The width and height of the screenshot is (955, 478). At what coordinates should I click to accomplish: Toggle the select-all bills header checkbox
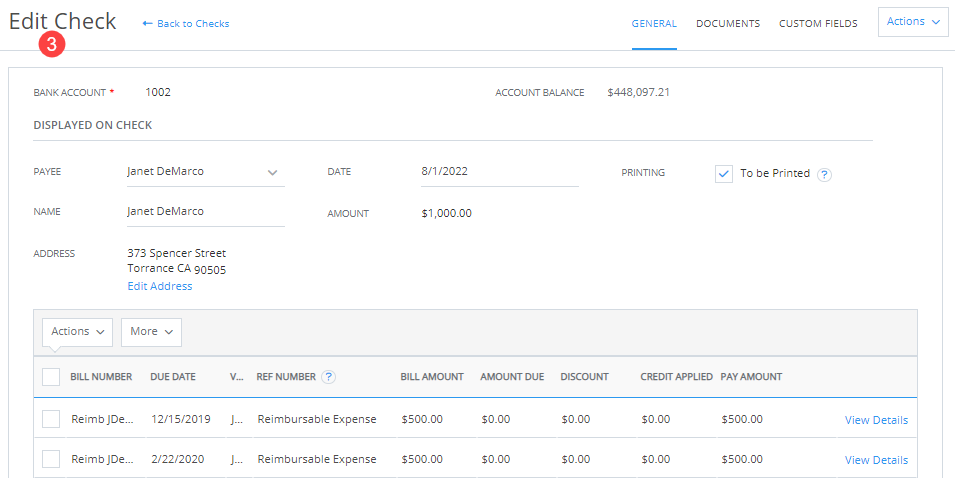coord(51,377)
